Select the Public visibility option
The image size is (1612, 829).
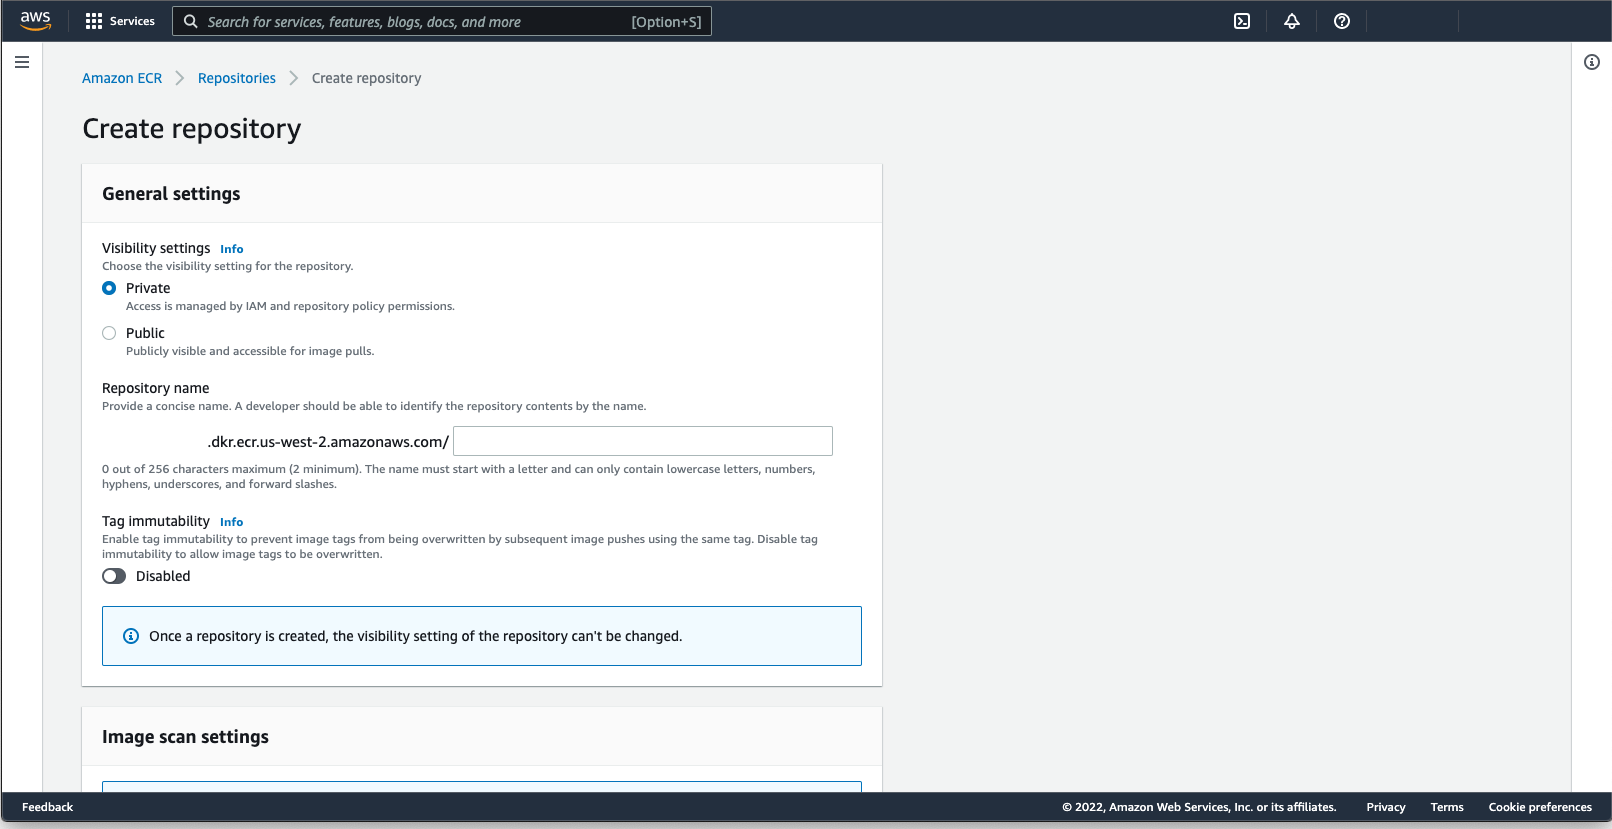point(109,333)
